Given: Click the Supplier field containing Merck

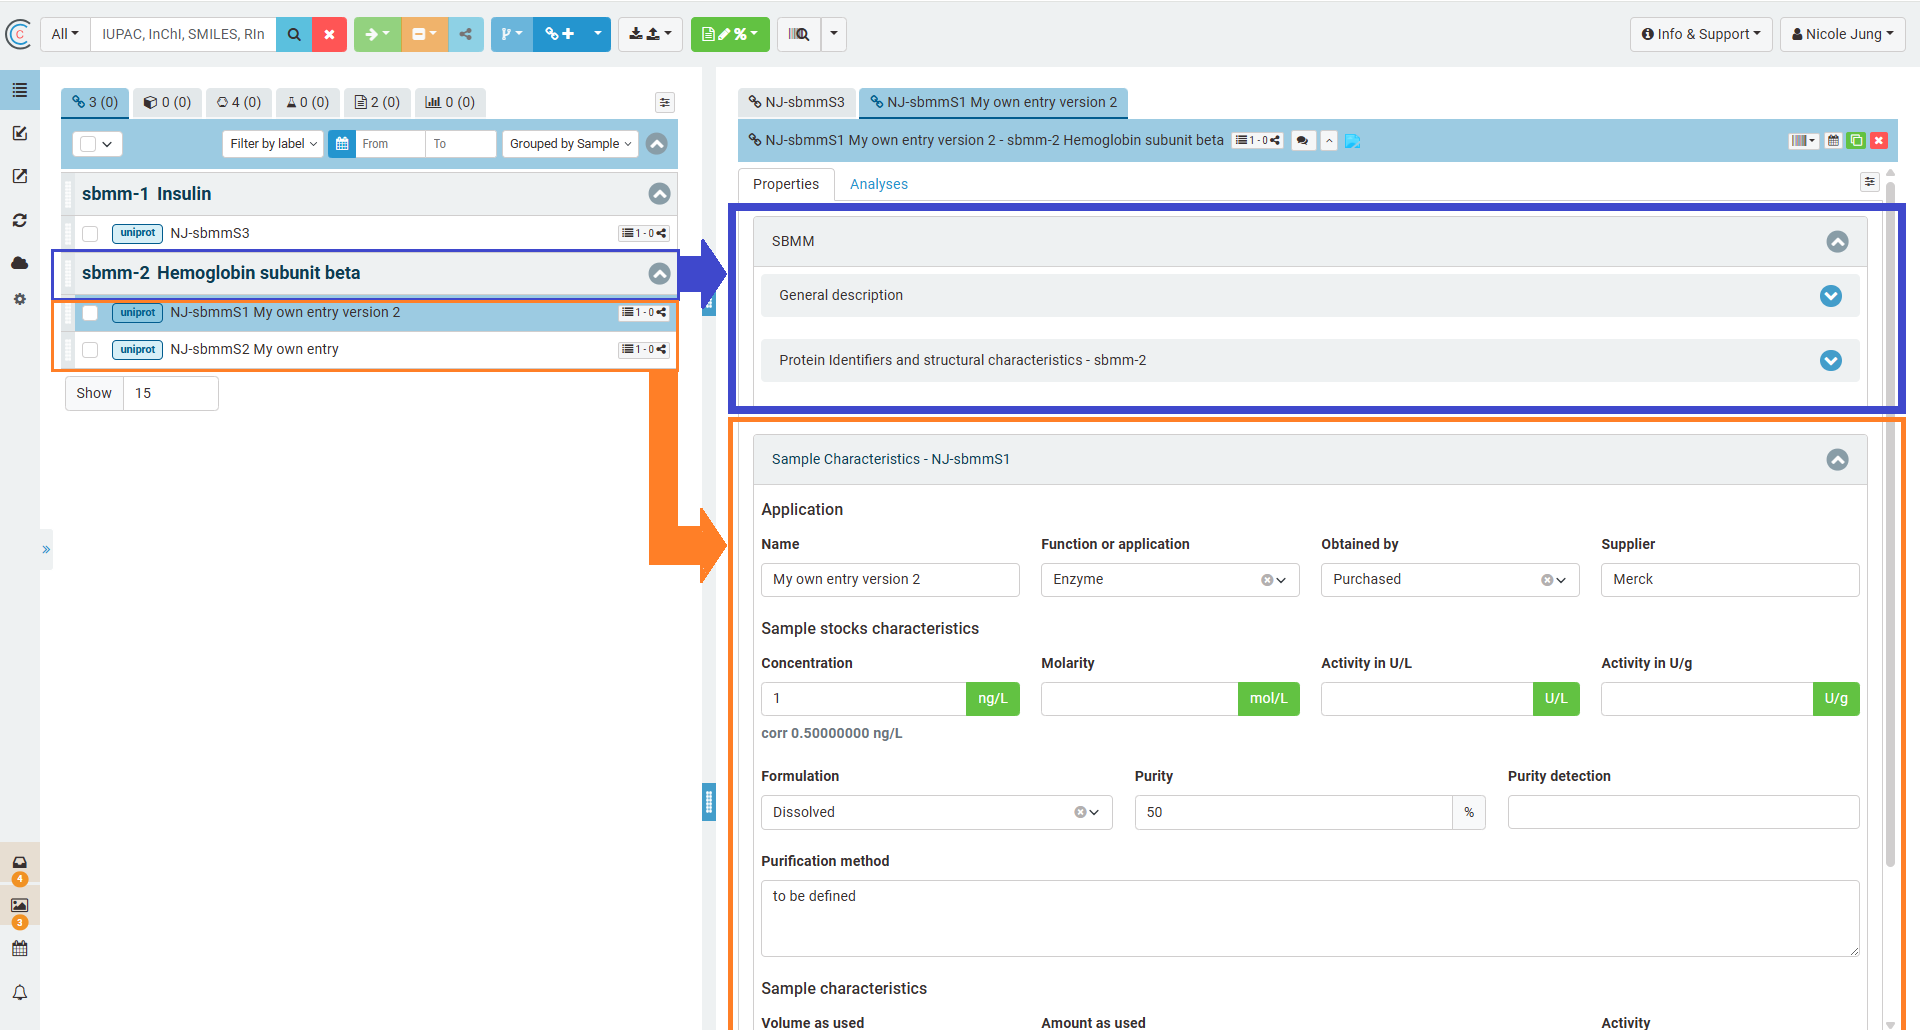Looking at the screenshot, I should pos(1729,580).
